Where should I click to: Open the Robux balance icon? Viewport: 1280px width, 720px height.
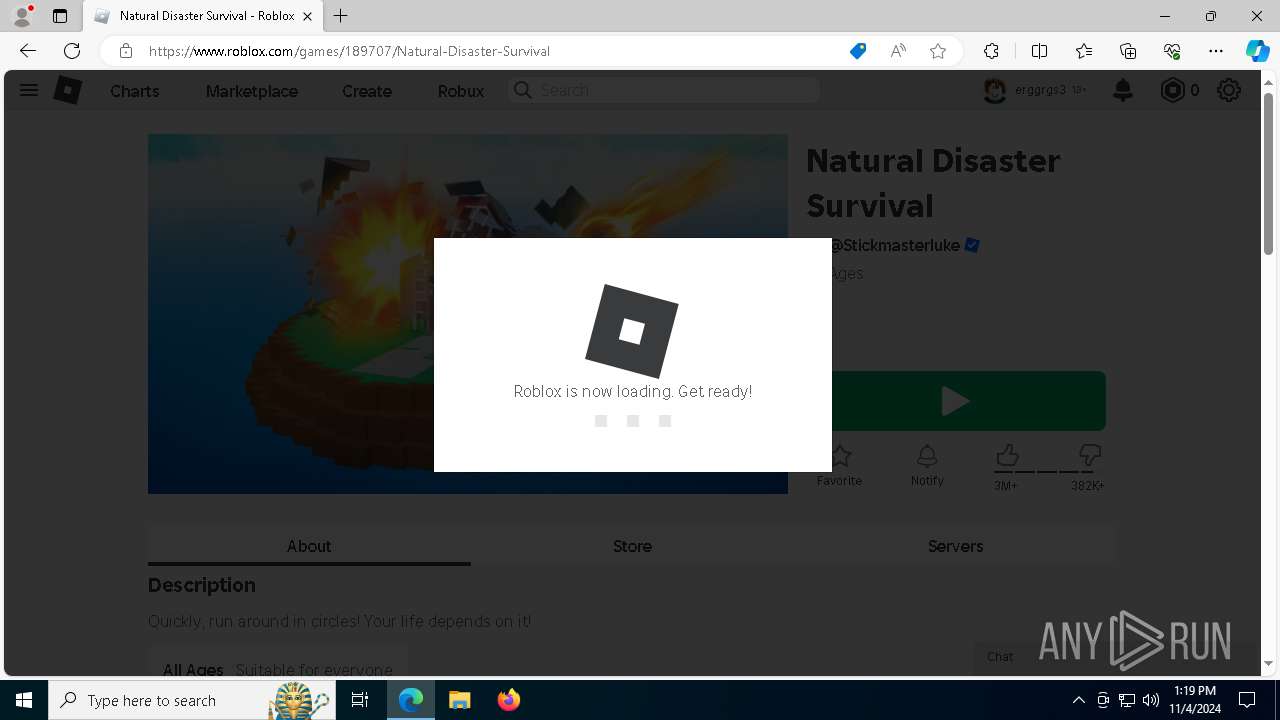[x=1172, y=90]
